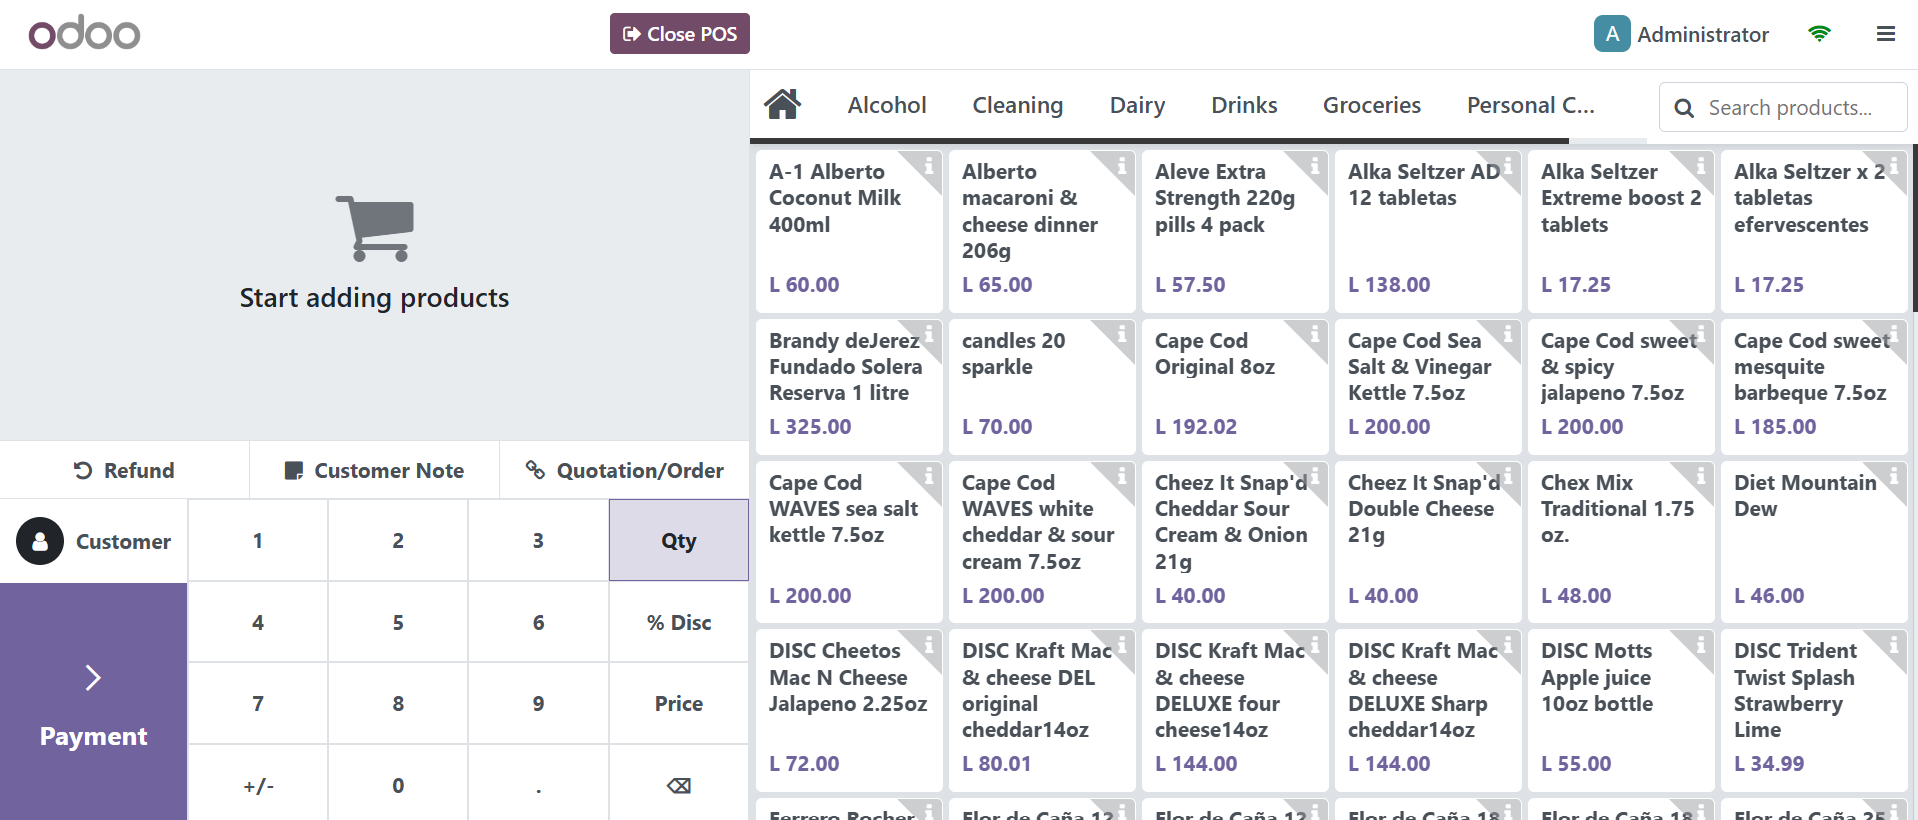Click the Administrator avatar icon
The height and width of the screenshot is (820, 1918).
[x=1612, y=34]
